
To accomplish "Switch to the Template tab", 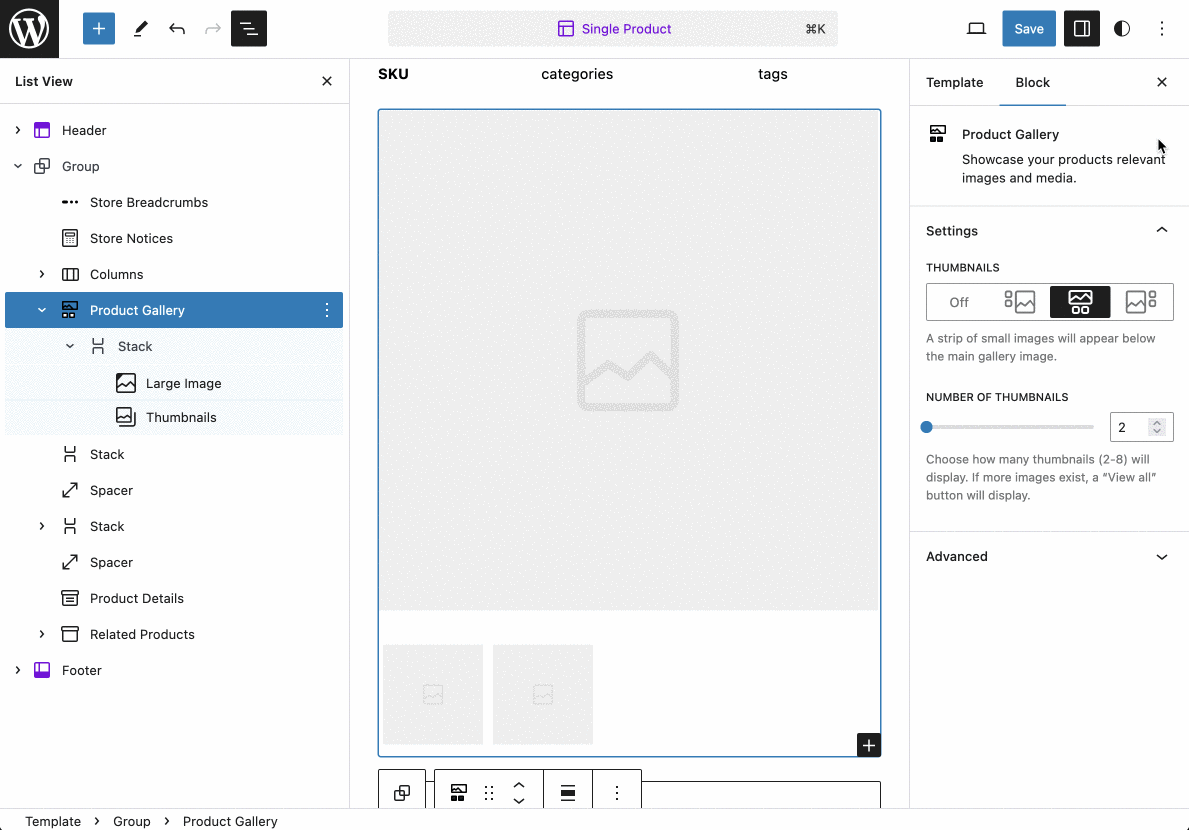I will (954, 82).
